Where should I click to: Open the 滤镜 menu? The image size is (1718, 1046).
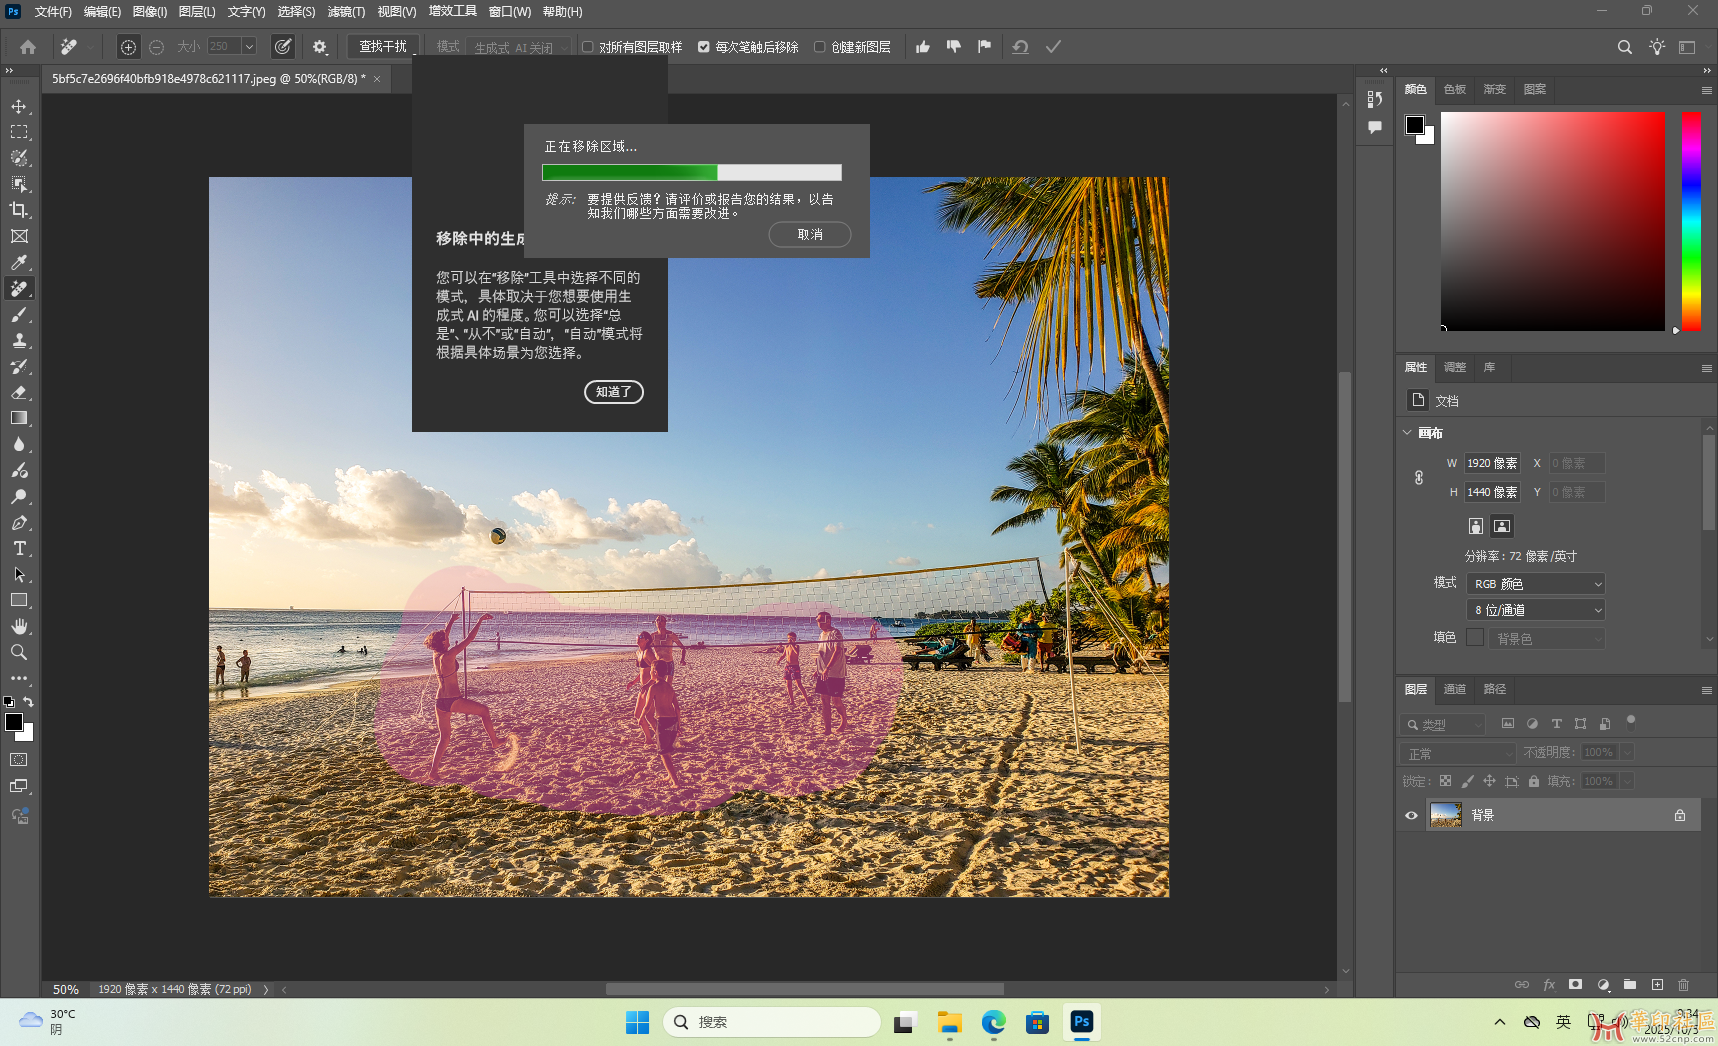click(346, 11)
